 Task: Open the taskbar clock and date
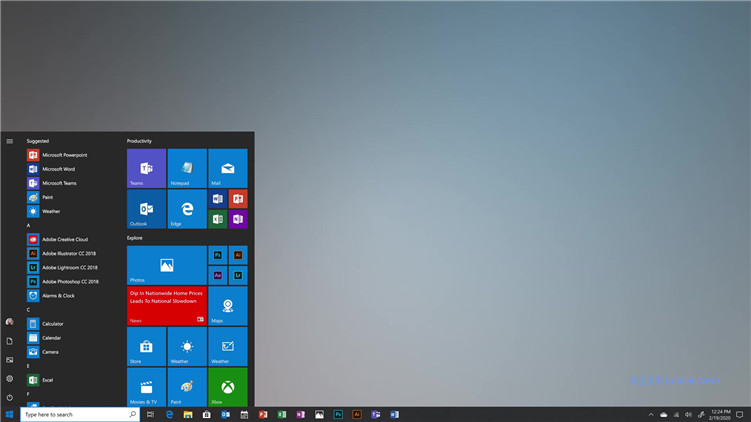tap(720, 415)
